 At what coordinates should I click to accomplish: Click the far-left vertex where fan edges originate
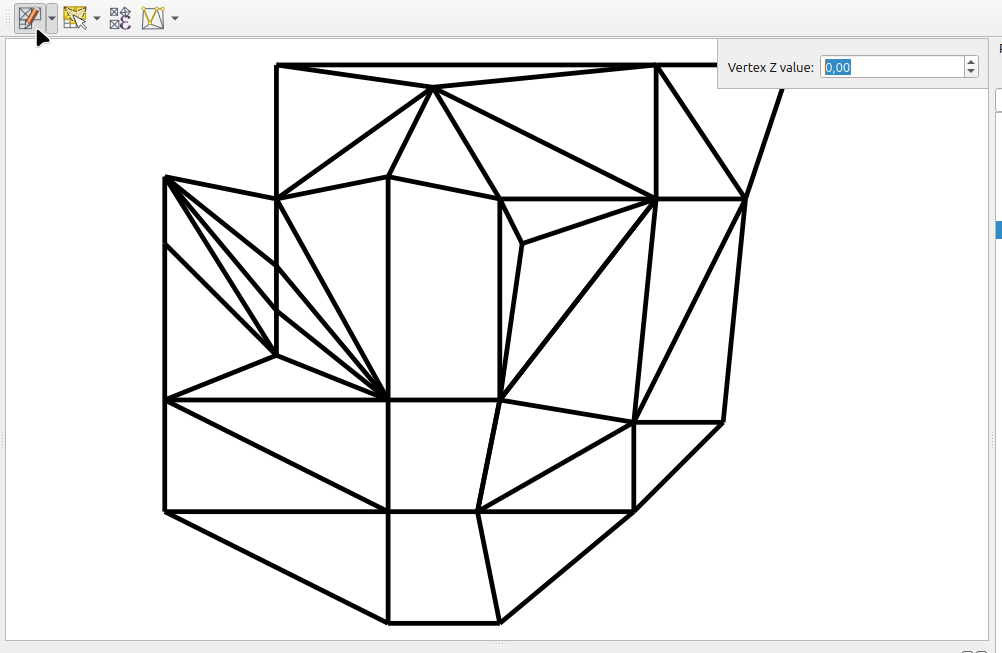[165, 178]
